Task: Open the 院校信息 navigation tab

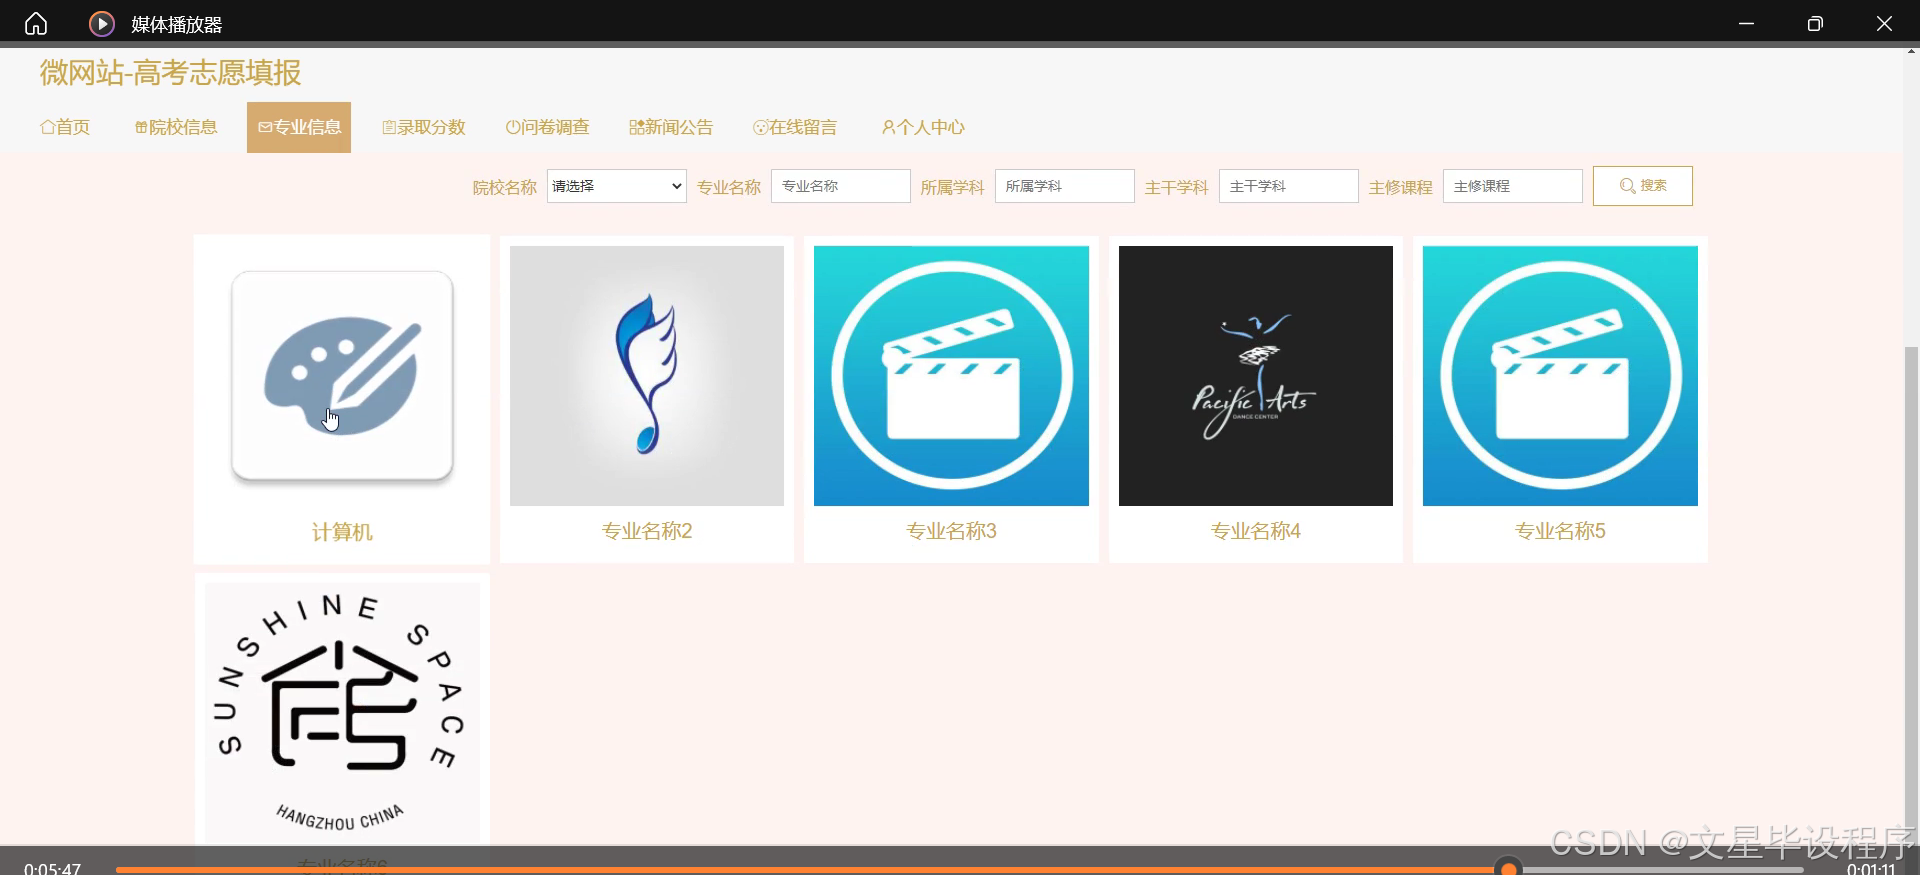Action: 176,127
